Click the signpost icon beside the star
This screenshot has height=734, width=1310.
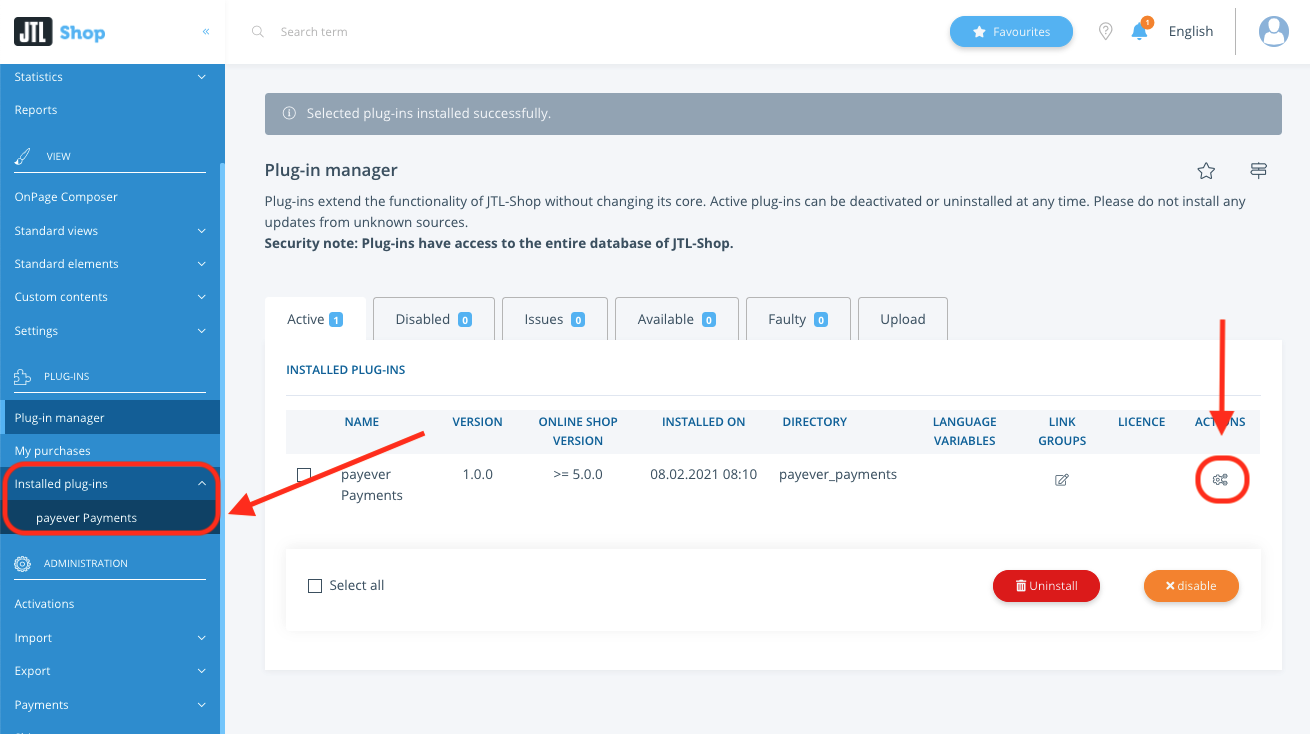[1259, 170]
